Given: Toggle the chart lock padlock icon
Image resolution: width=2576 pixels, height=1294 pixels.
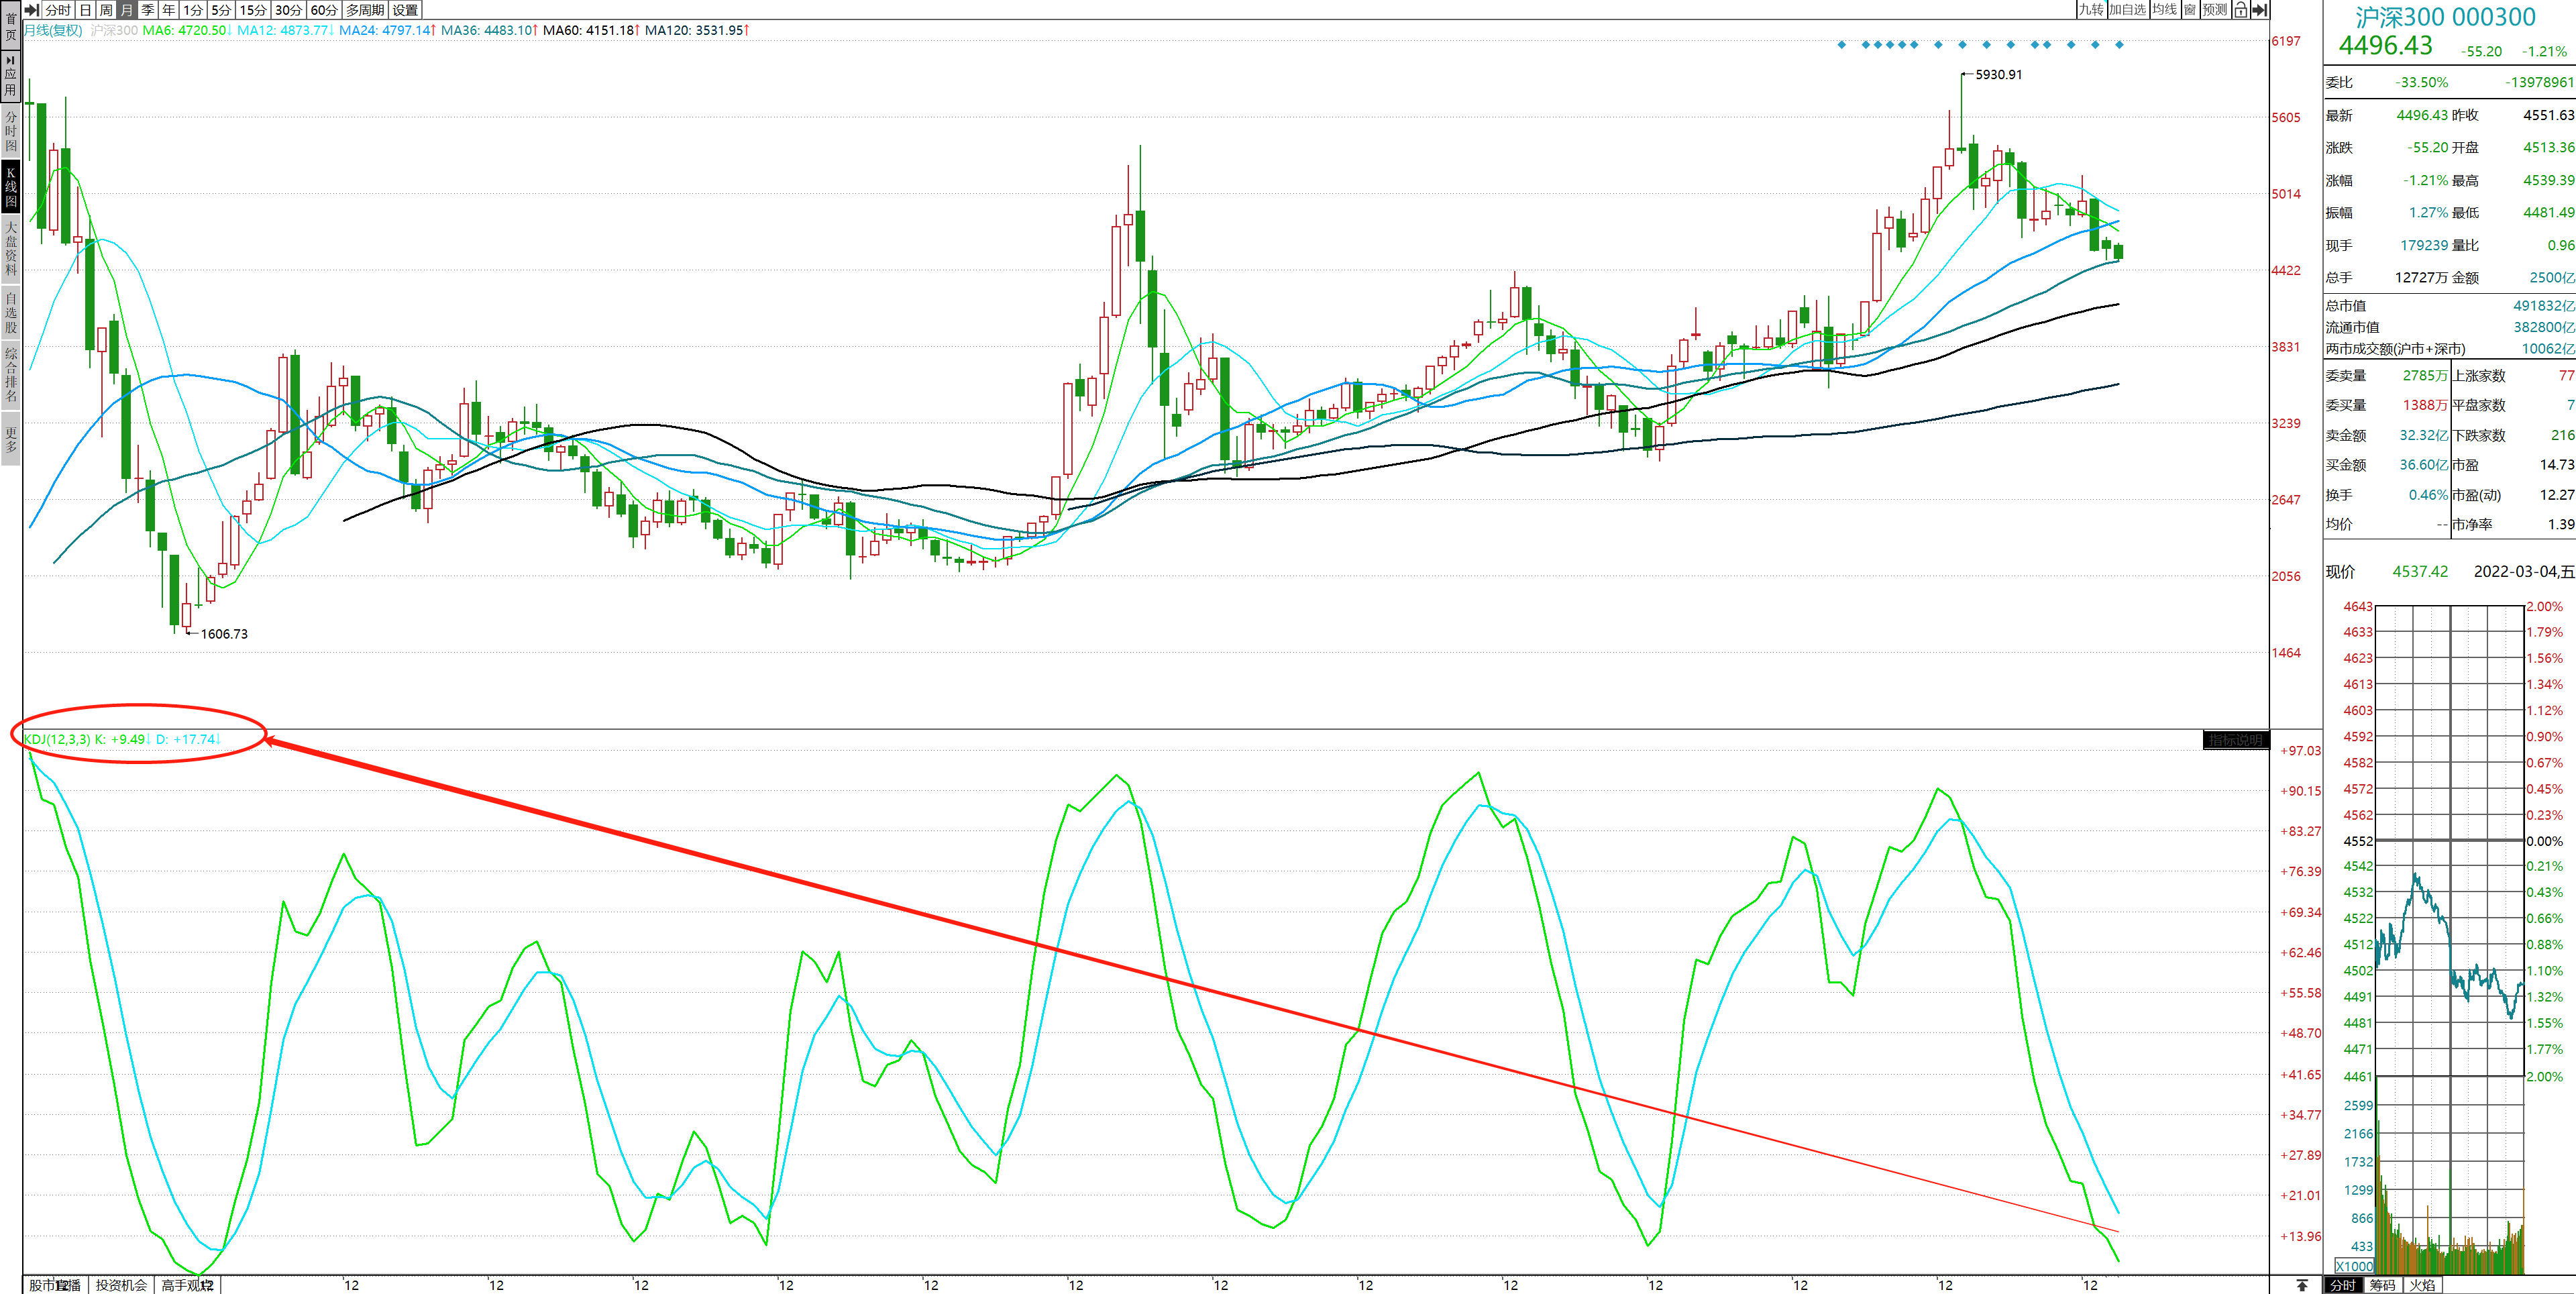Looking at the screenshot, I should (x=2241, y=10).
